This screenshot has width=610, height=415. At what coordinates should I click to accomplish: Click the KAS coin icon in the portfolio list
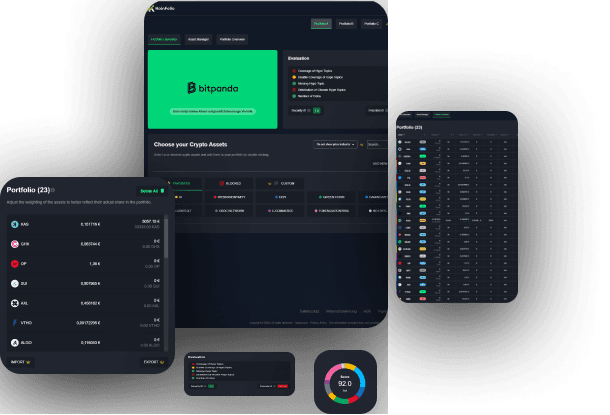pos(15,224)
